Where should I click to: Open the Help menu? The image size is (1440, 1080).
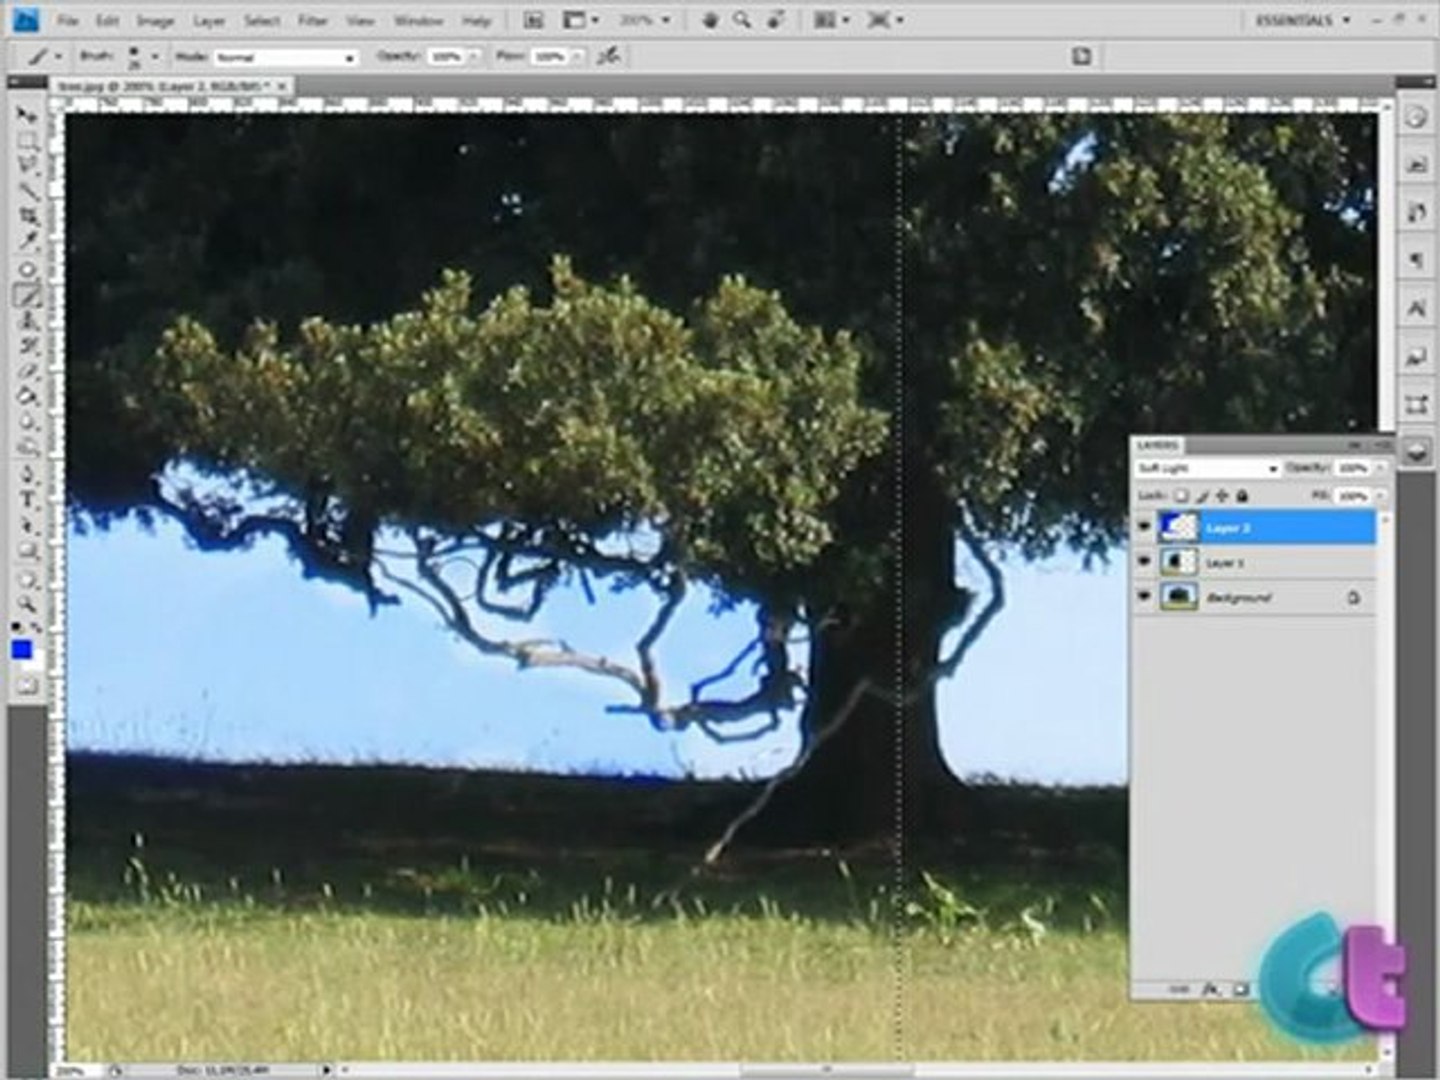tap(476, 20)
